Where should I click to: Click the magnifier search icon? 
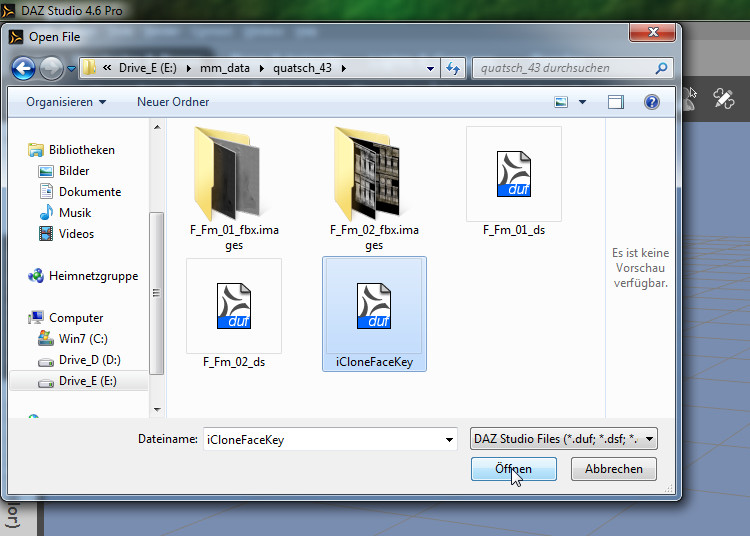click(661, 68)
